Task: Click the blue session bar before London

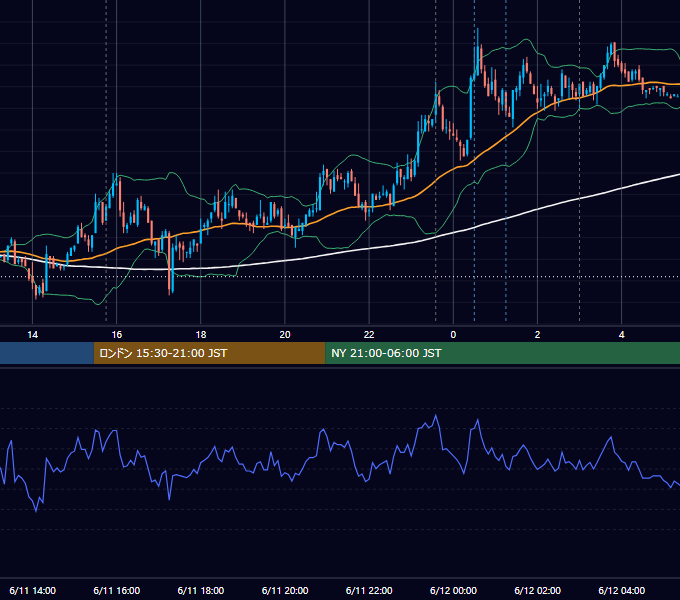Action: click(x=47, y=353)
